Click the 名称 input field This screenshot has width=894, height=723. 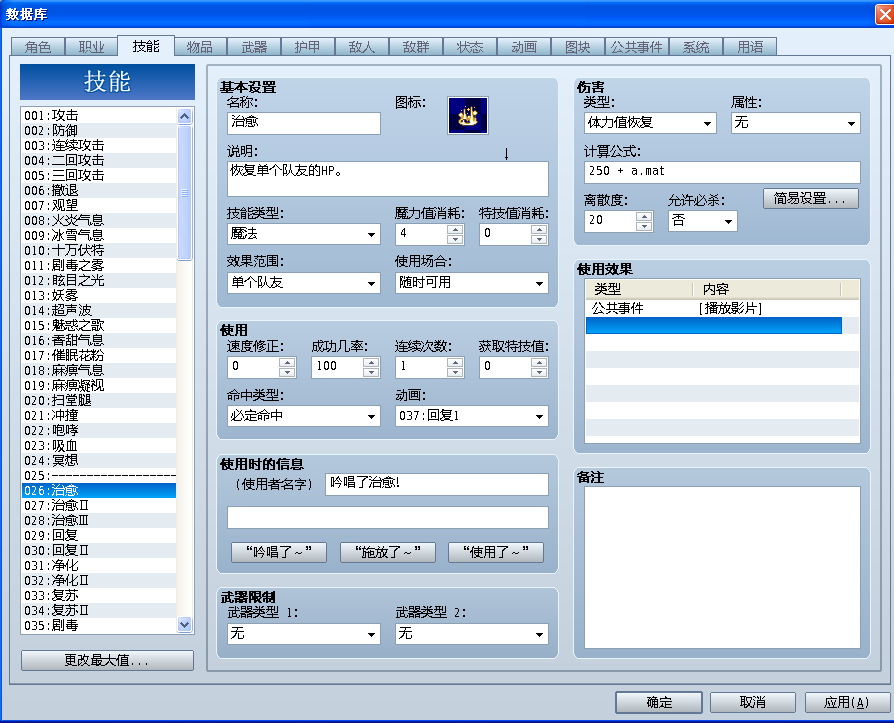click(x=303, y=123)
